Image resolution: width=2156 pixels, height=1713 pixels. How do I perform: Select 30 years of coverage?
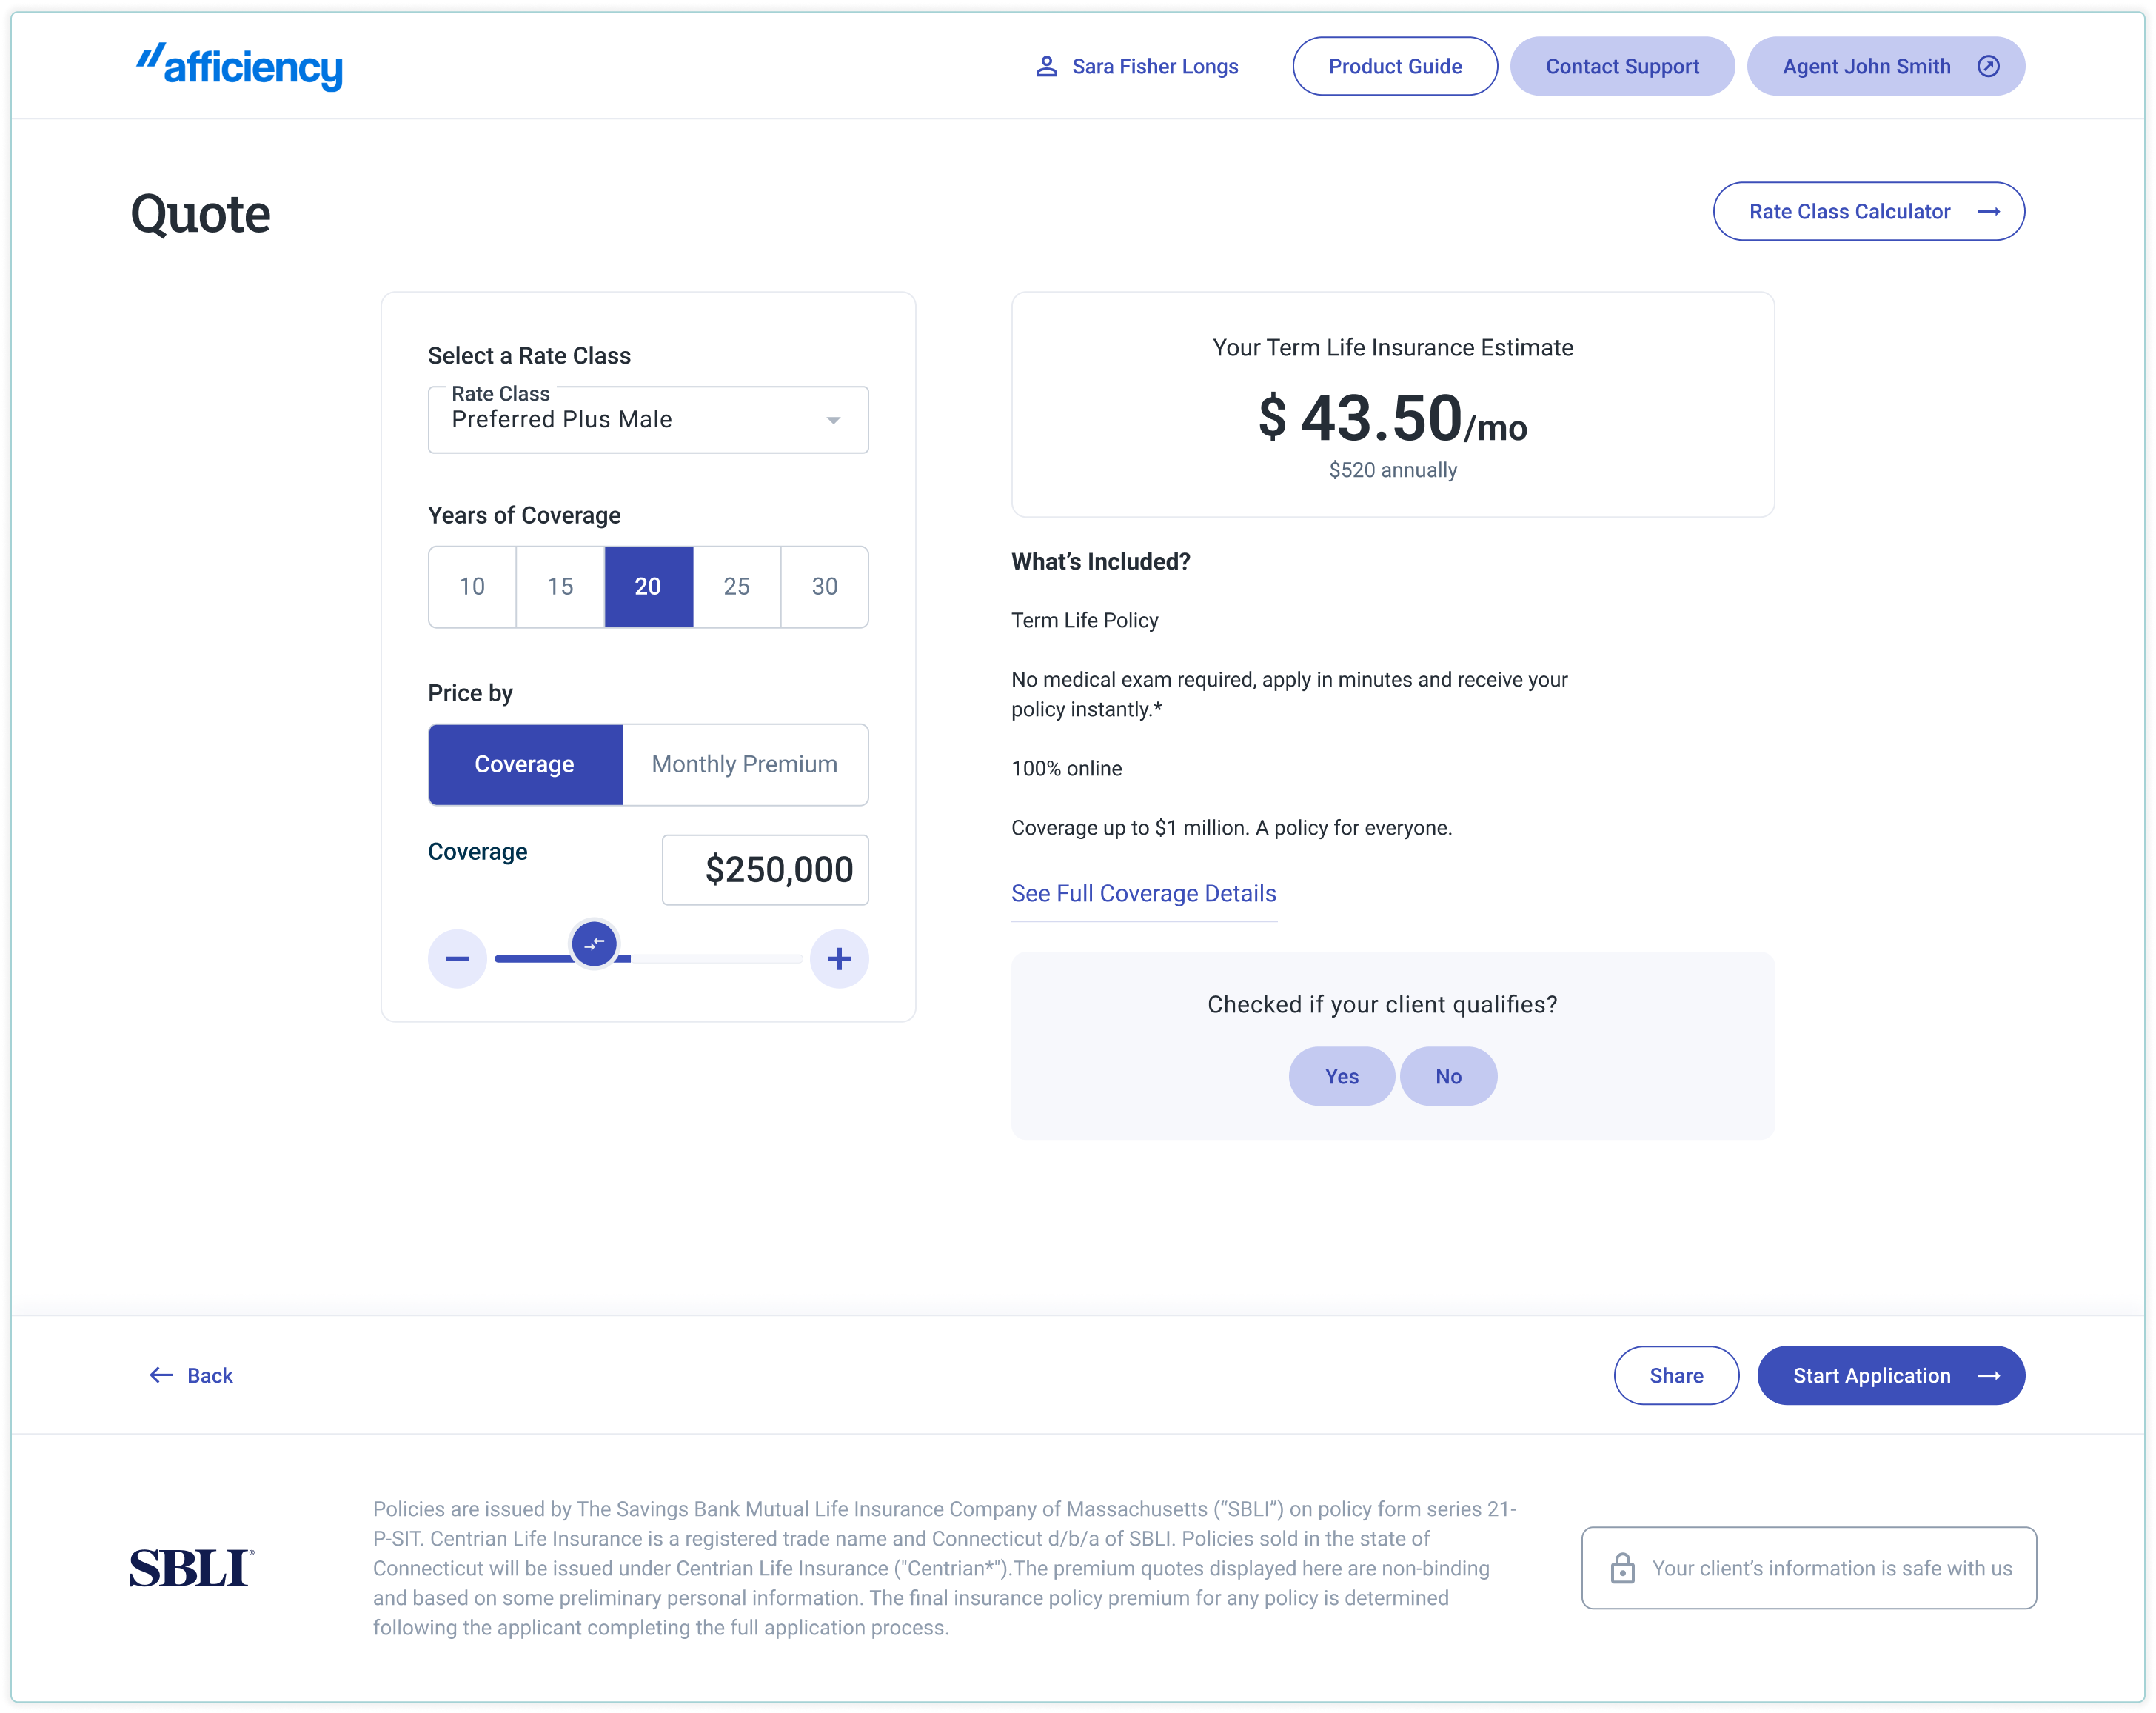(x=824, y=586)
